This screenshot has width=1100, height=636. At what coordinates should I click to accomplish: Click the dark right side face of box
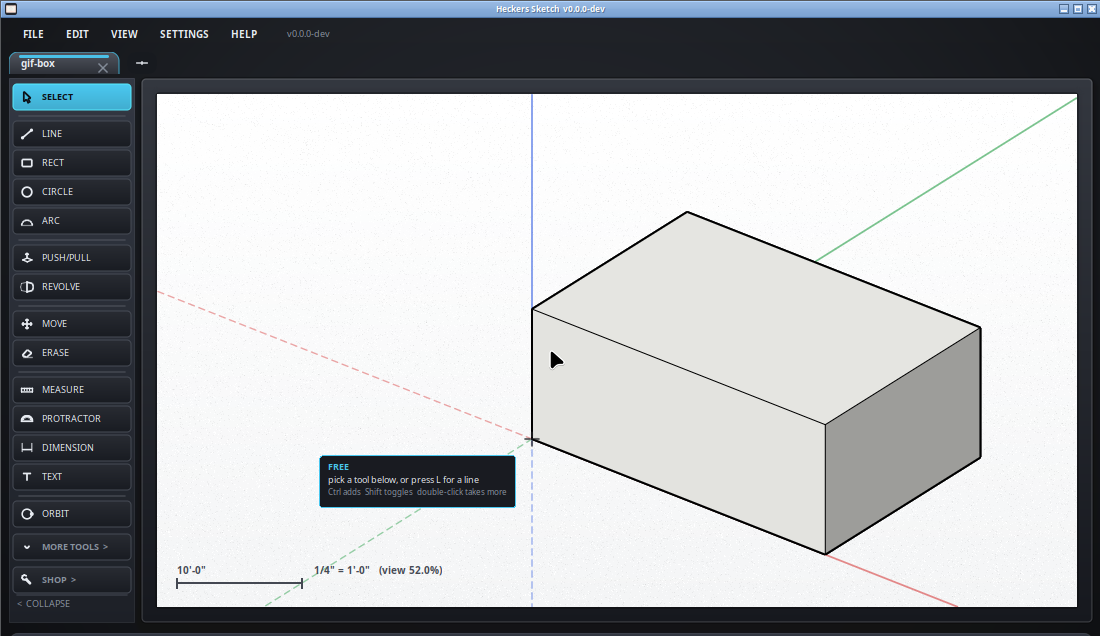tap(903, 442)
